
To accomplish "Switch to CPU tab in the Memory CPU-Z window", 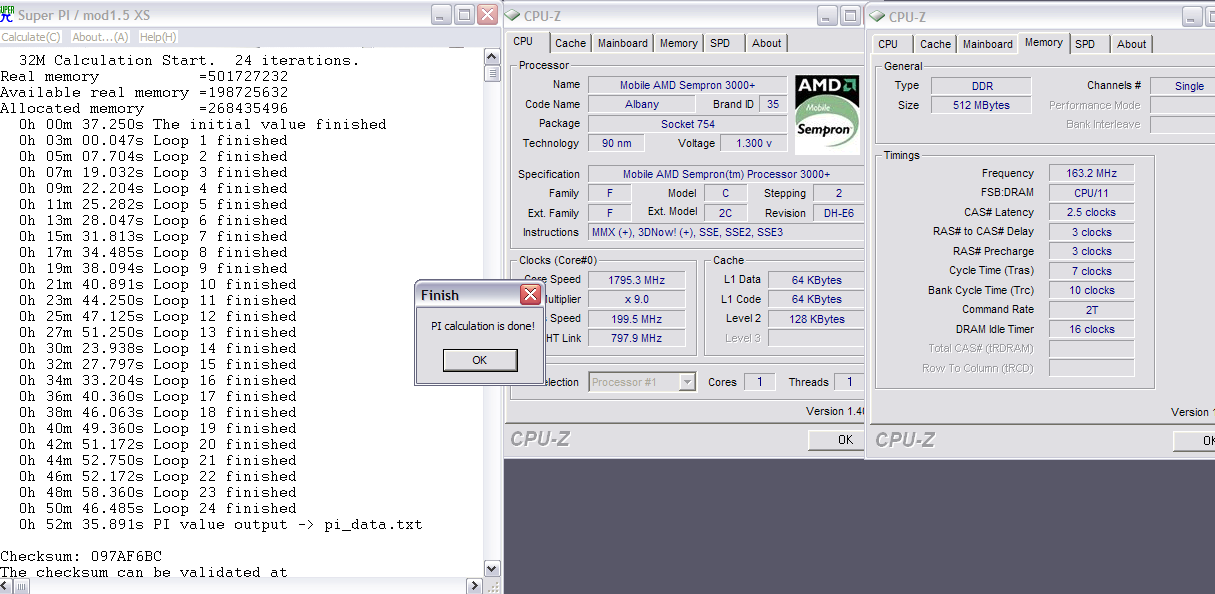I will 888,44.
